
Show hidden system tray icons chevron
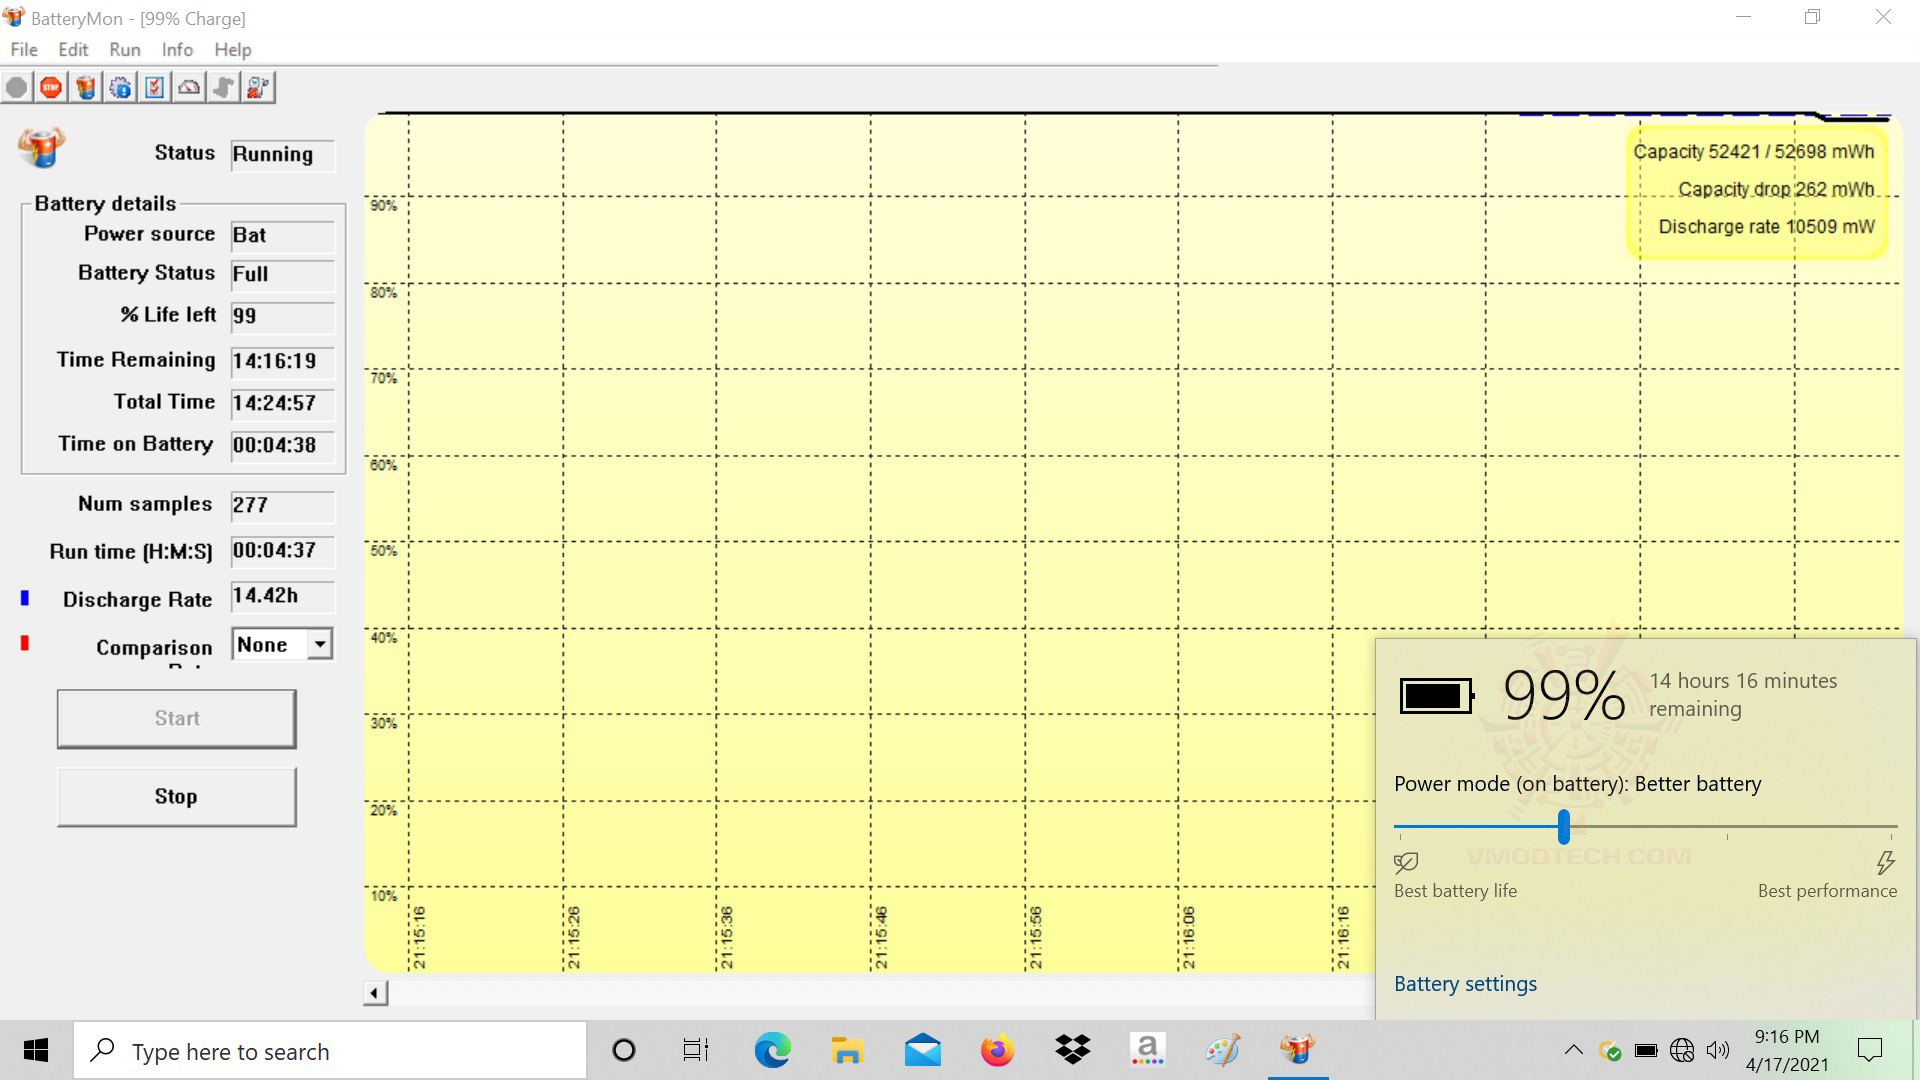[x=1573, y=1050]
